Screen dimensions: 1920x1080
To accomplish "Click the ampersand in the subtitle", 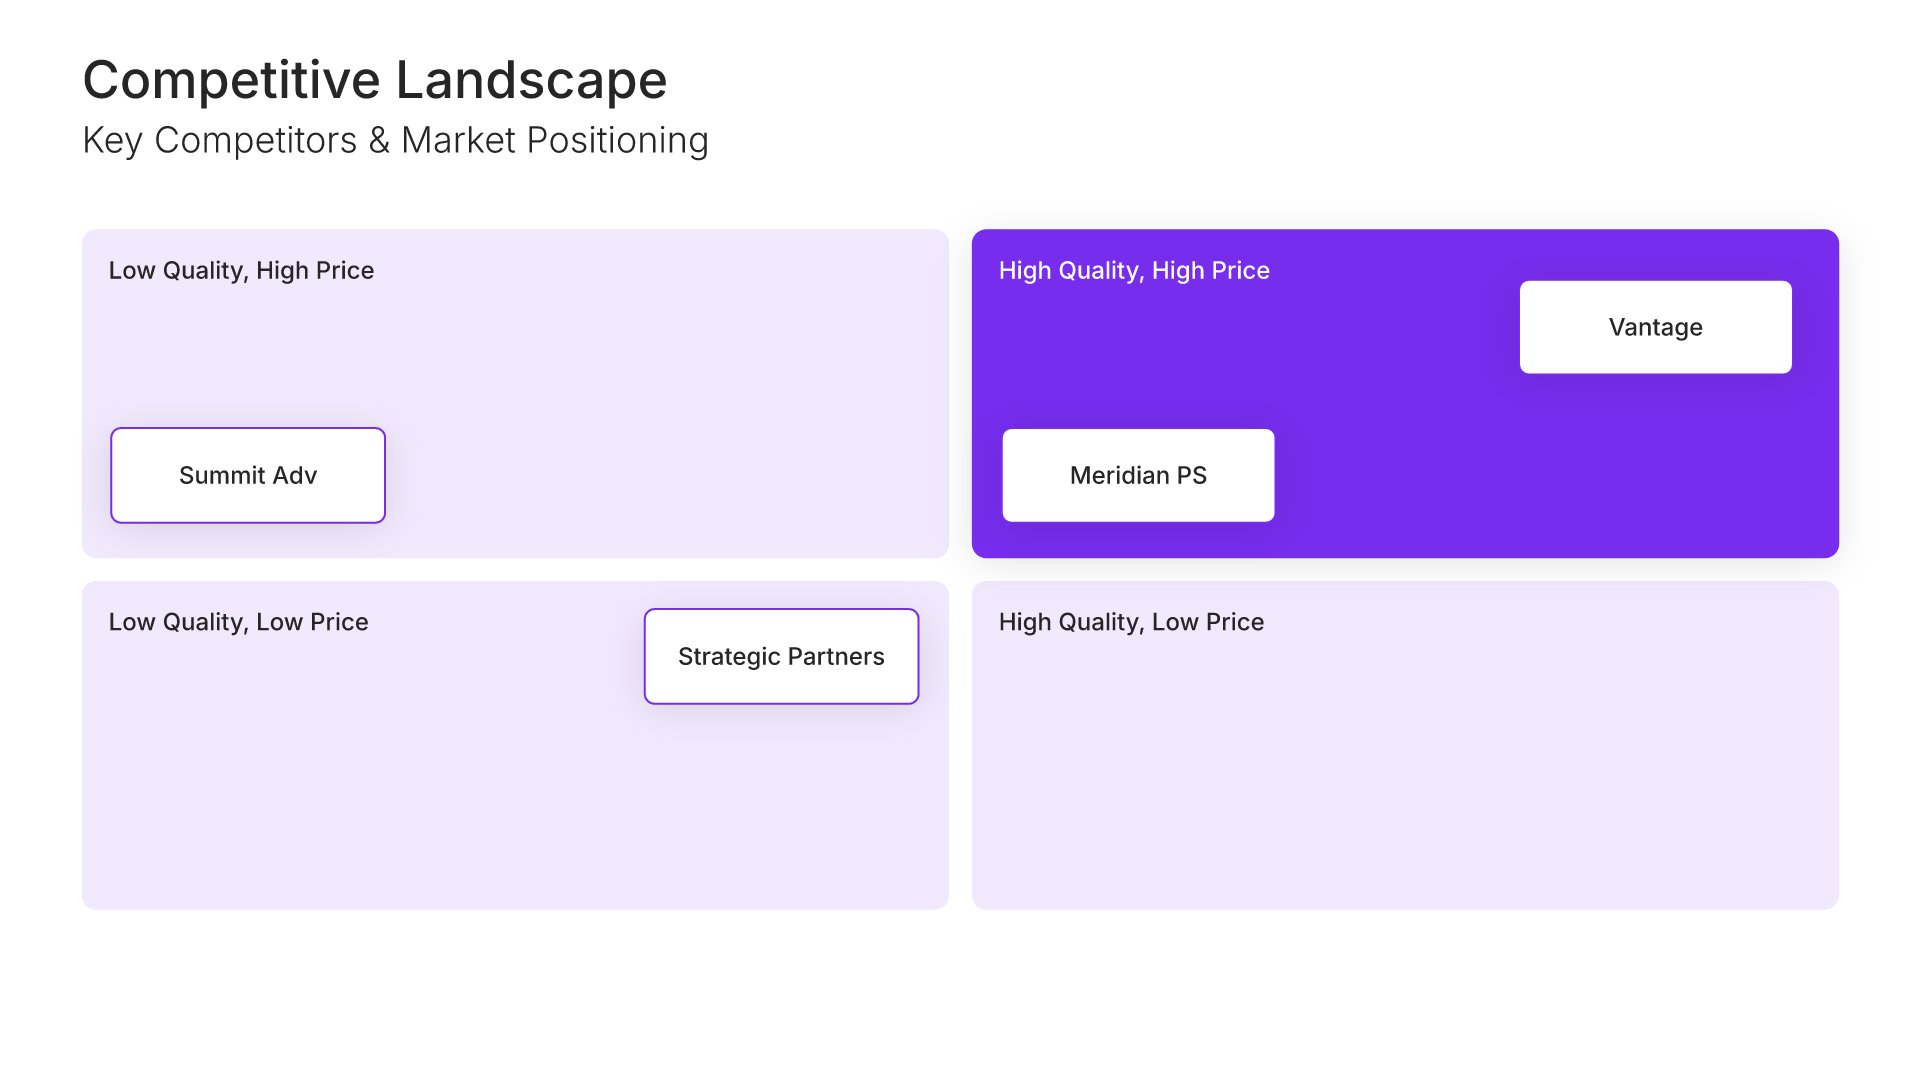I will [379, 141].
